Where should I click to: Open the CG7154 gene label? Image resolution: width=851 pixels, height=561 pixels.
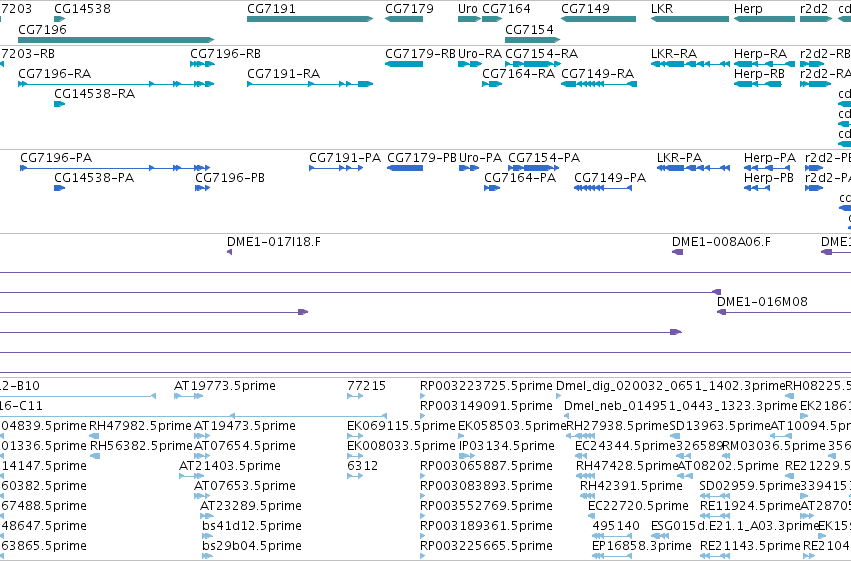pyautogui.click(x=529, y=29)
